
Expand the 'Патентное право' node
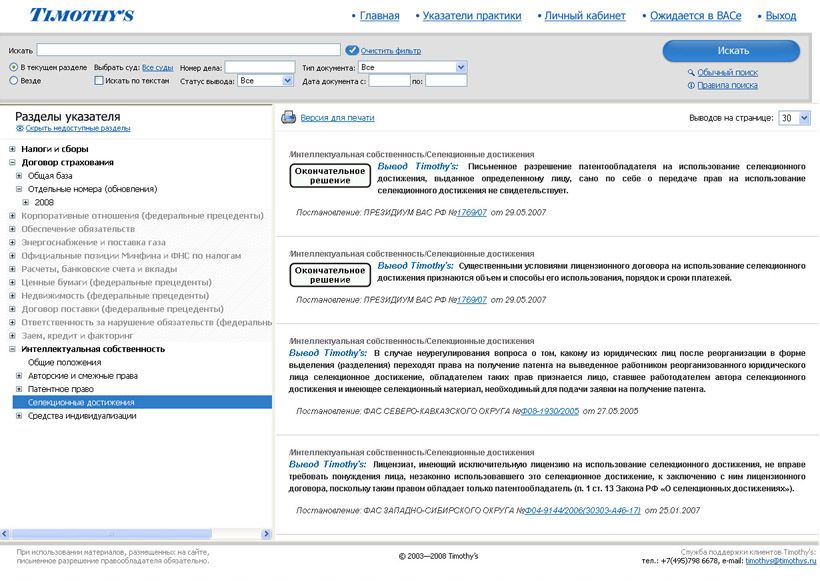pyautogui.click(x=19, y=389)
